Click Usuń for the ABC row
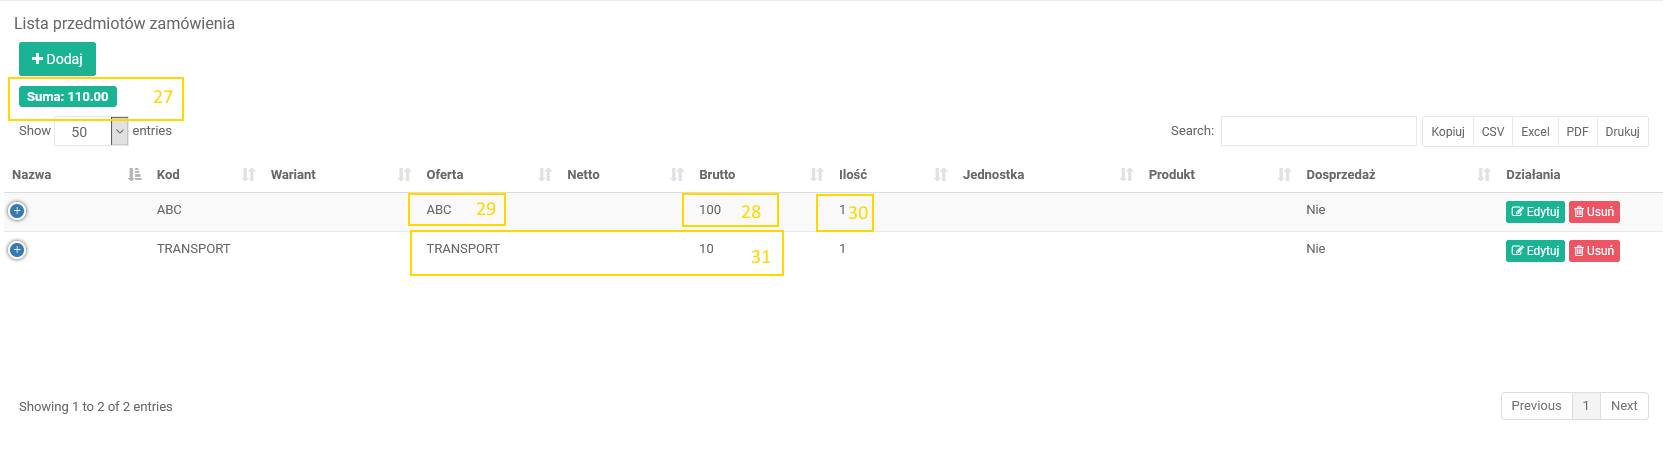1663x470 pixels. (1594, 212)
